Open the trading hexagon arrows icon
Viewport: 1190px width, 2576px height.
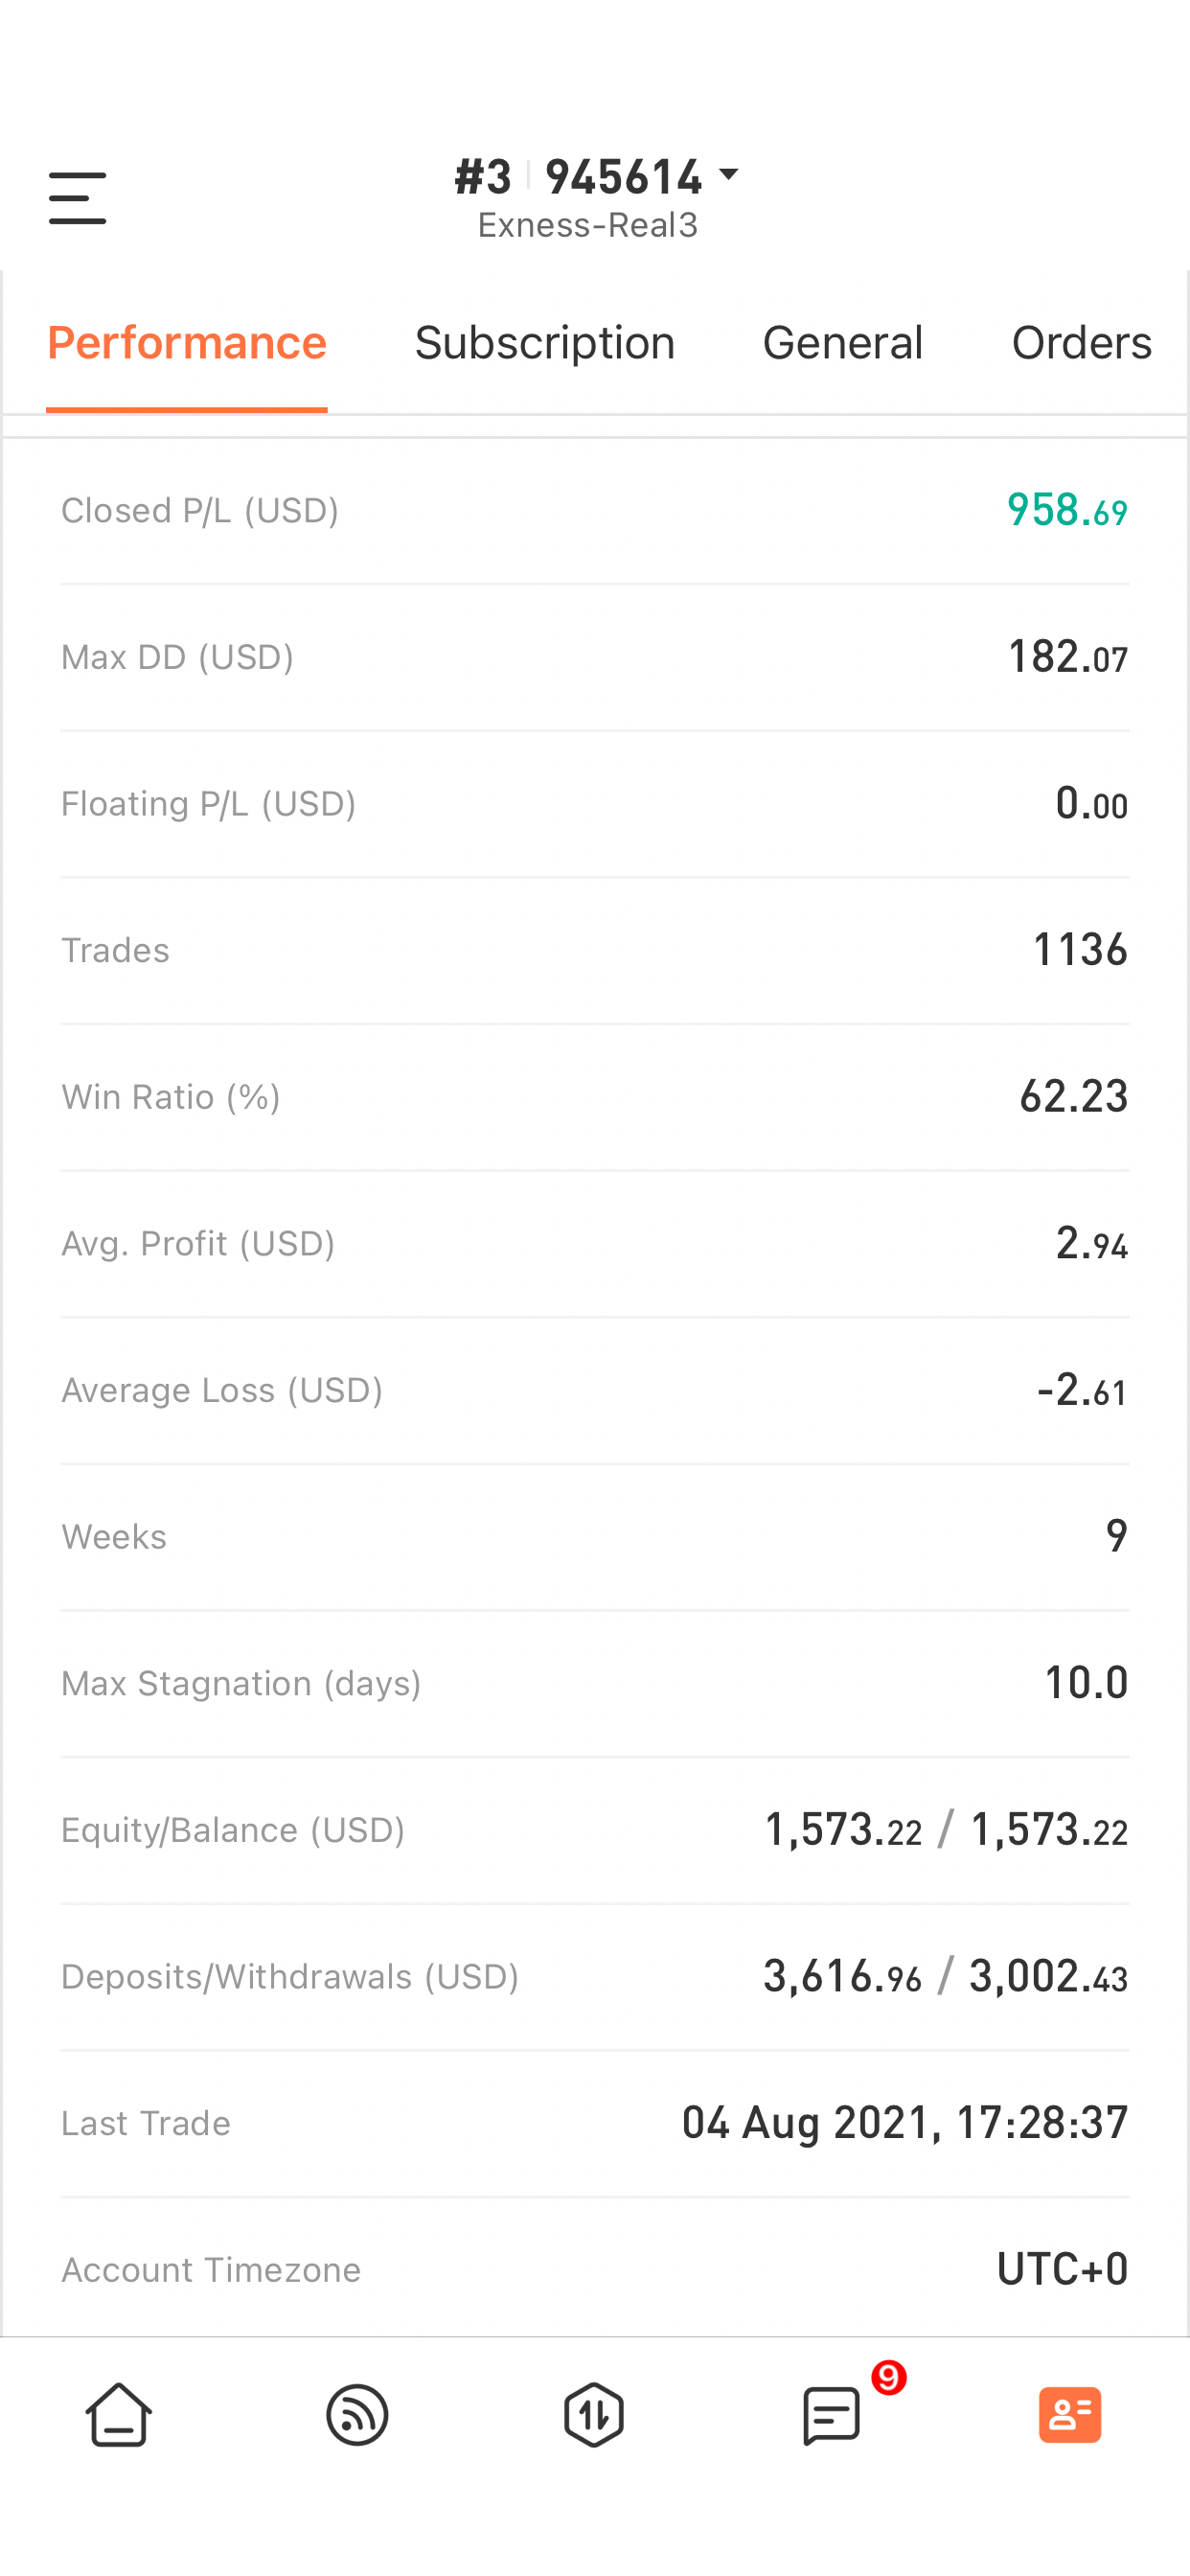(594, 2414)
